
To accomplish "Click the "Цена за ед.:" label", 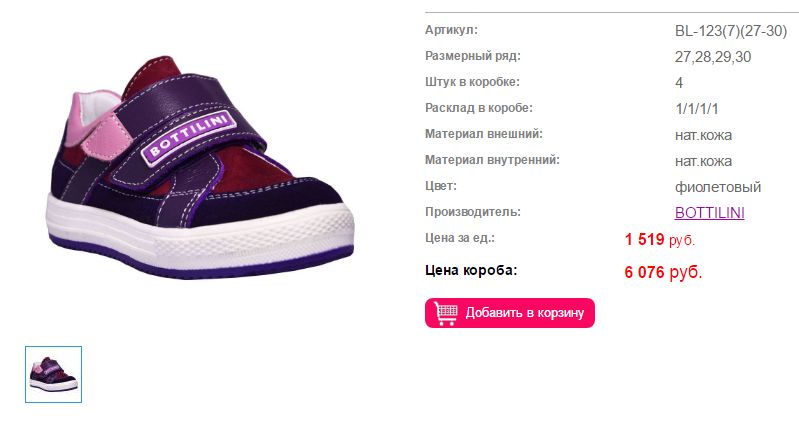I will click(460, 238).
